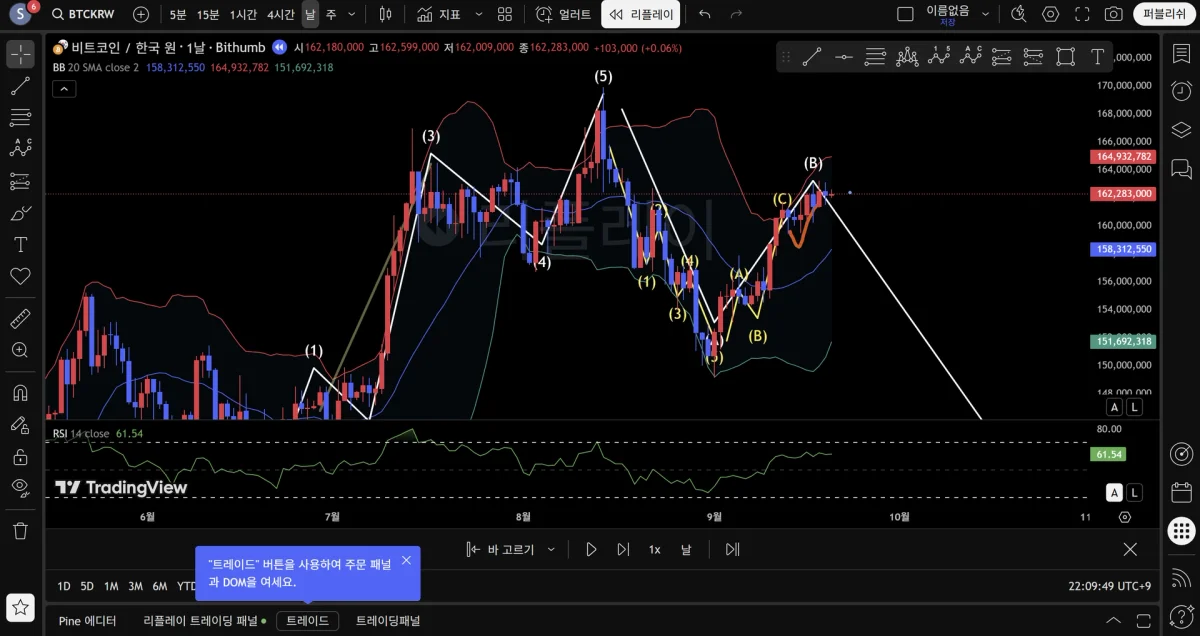
Task: Open the alerts clock icon in right sidebar
Action: pos(1180,90)
